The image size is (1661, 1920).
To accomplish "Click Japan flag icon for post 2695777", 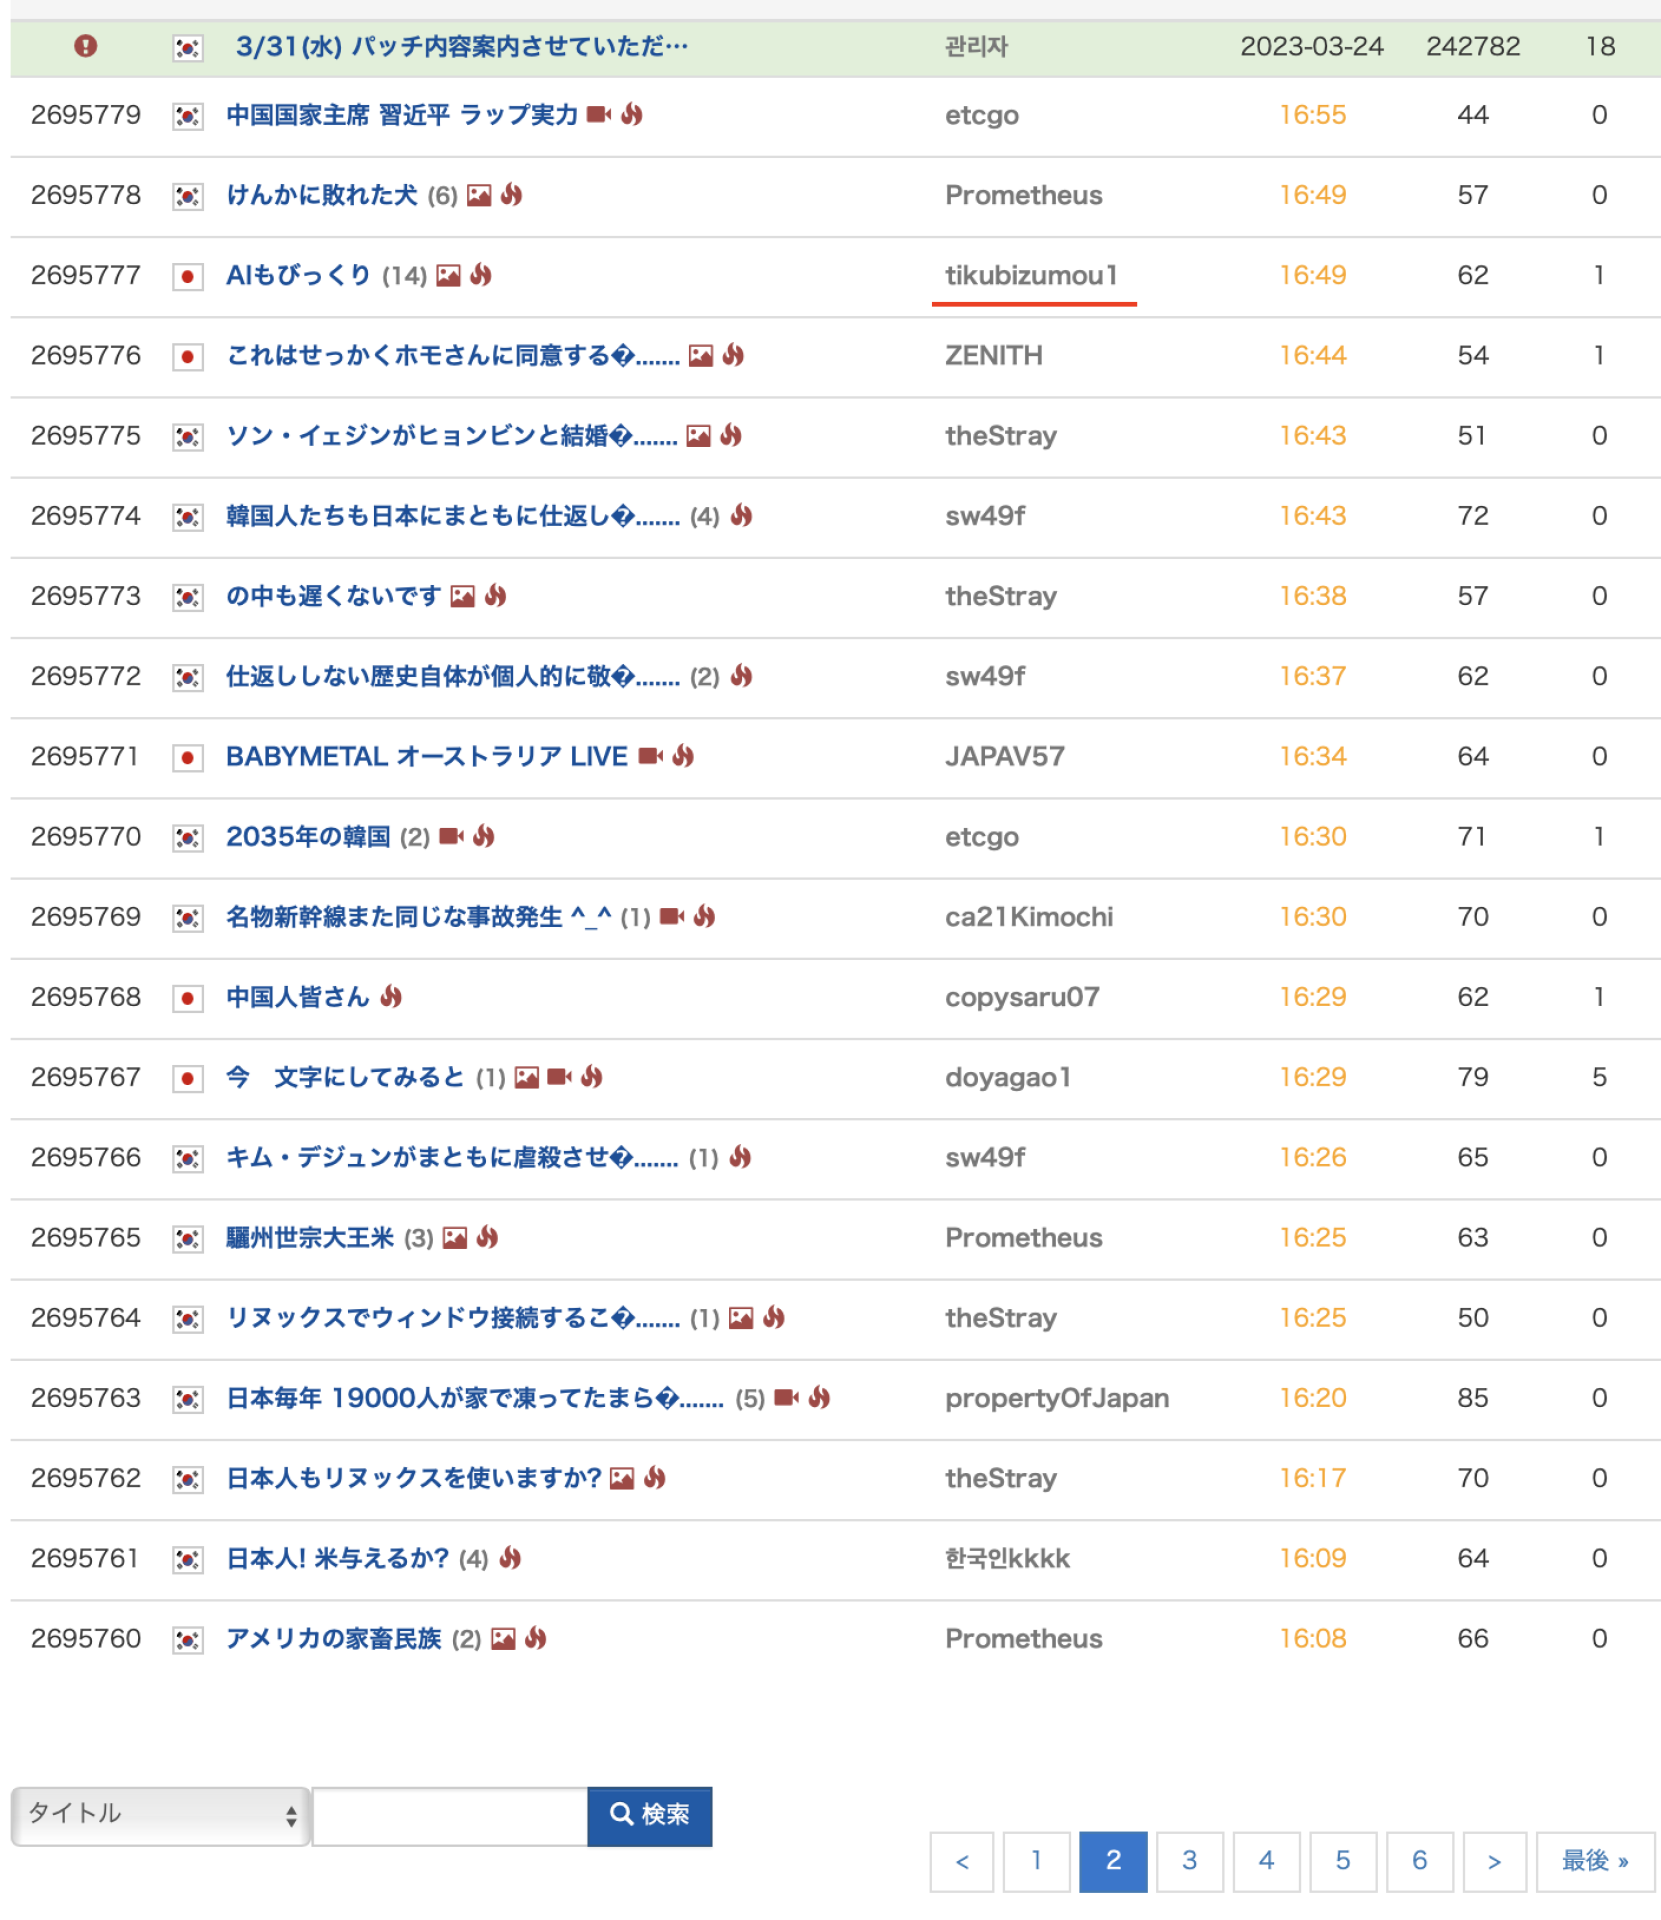I will [x=187, y=276].
